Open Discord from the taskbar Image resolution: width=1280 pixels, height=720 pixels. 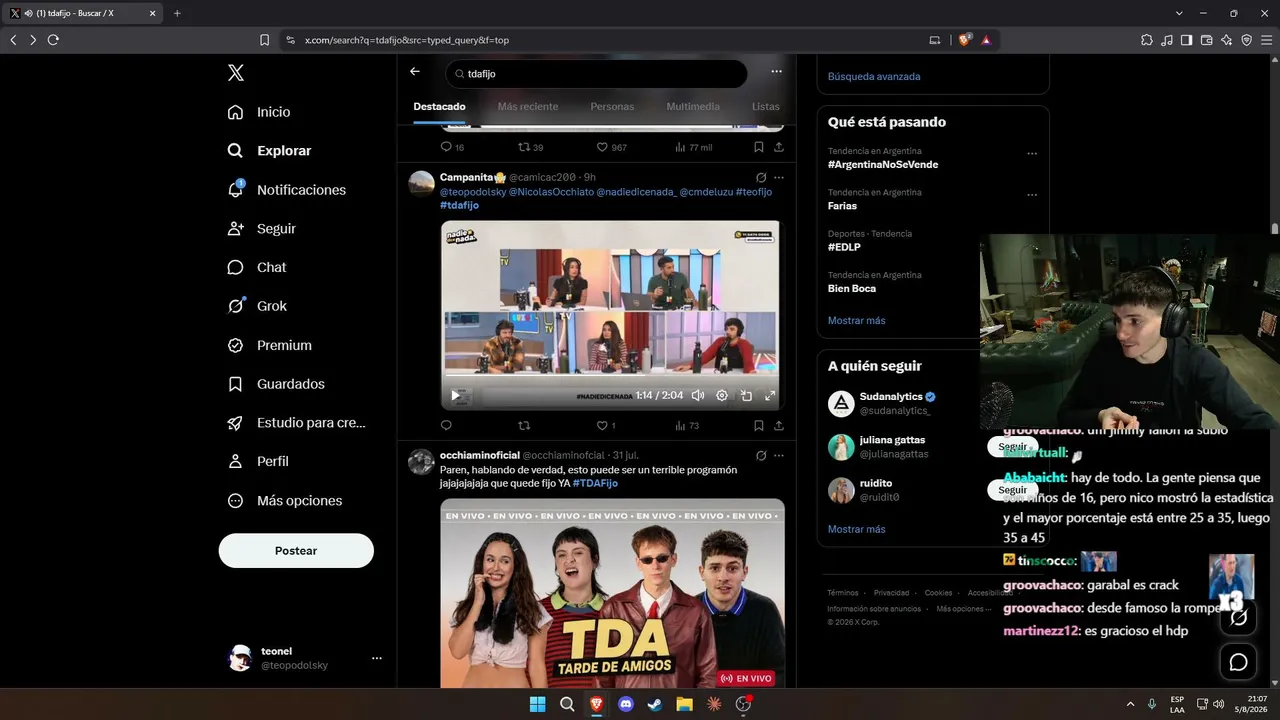pyautogui.click(x=626, y=704)
